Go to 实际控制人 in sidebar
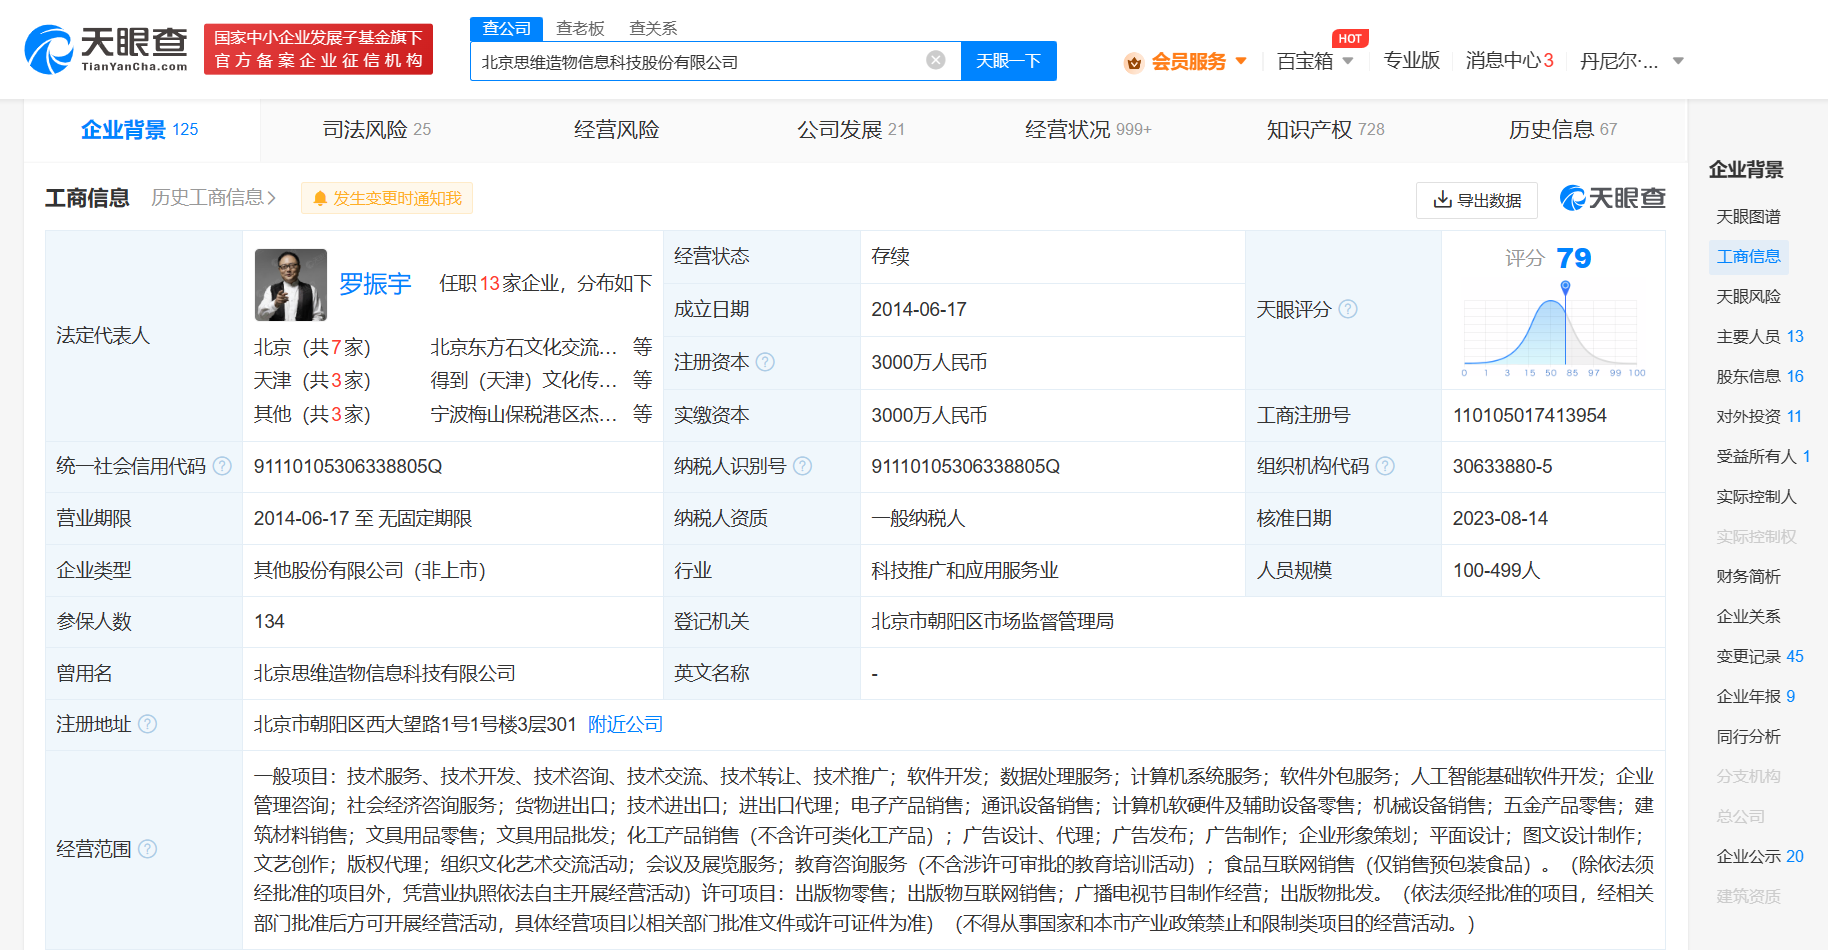 (1756, 496)
